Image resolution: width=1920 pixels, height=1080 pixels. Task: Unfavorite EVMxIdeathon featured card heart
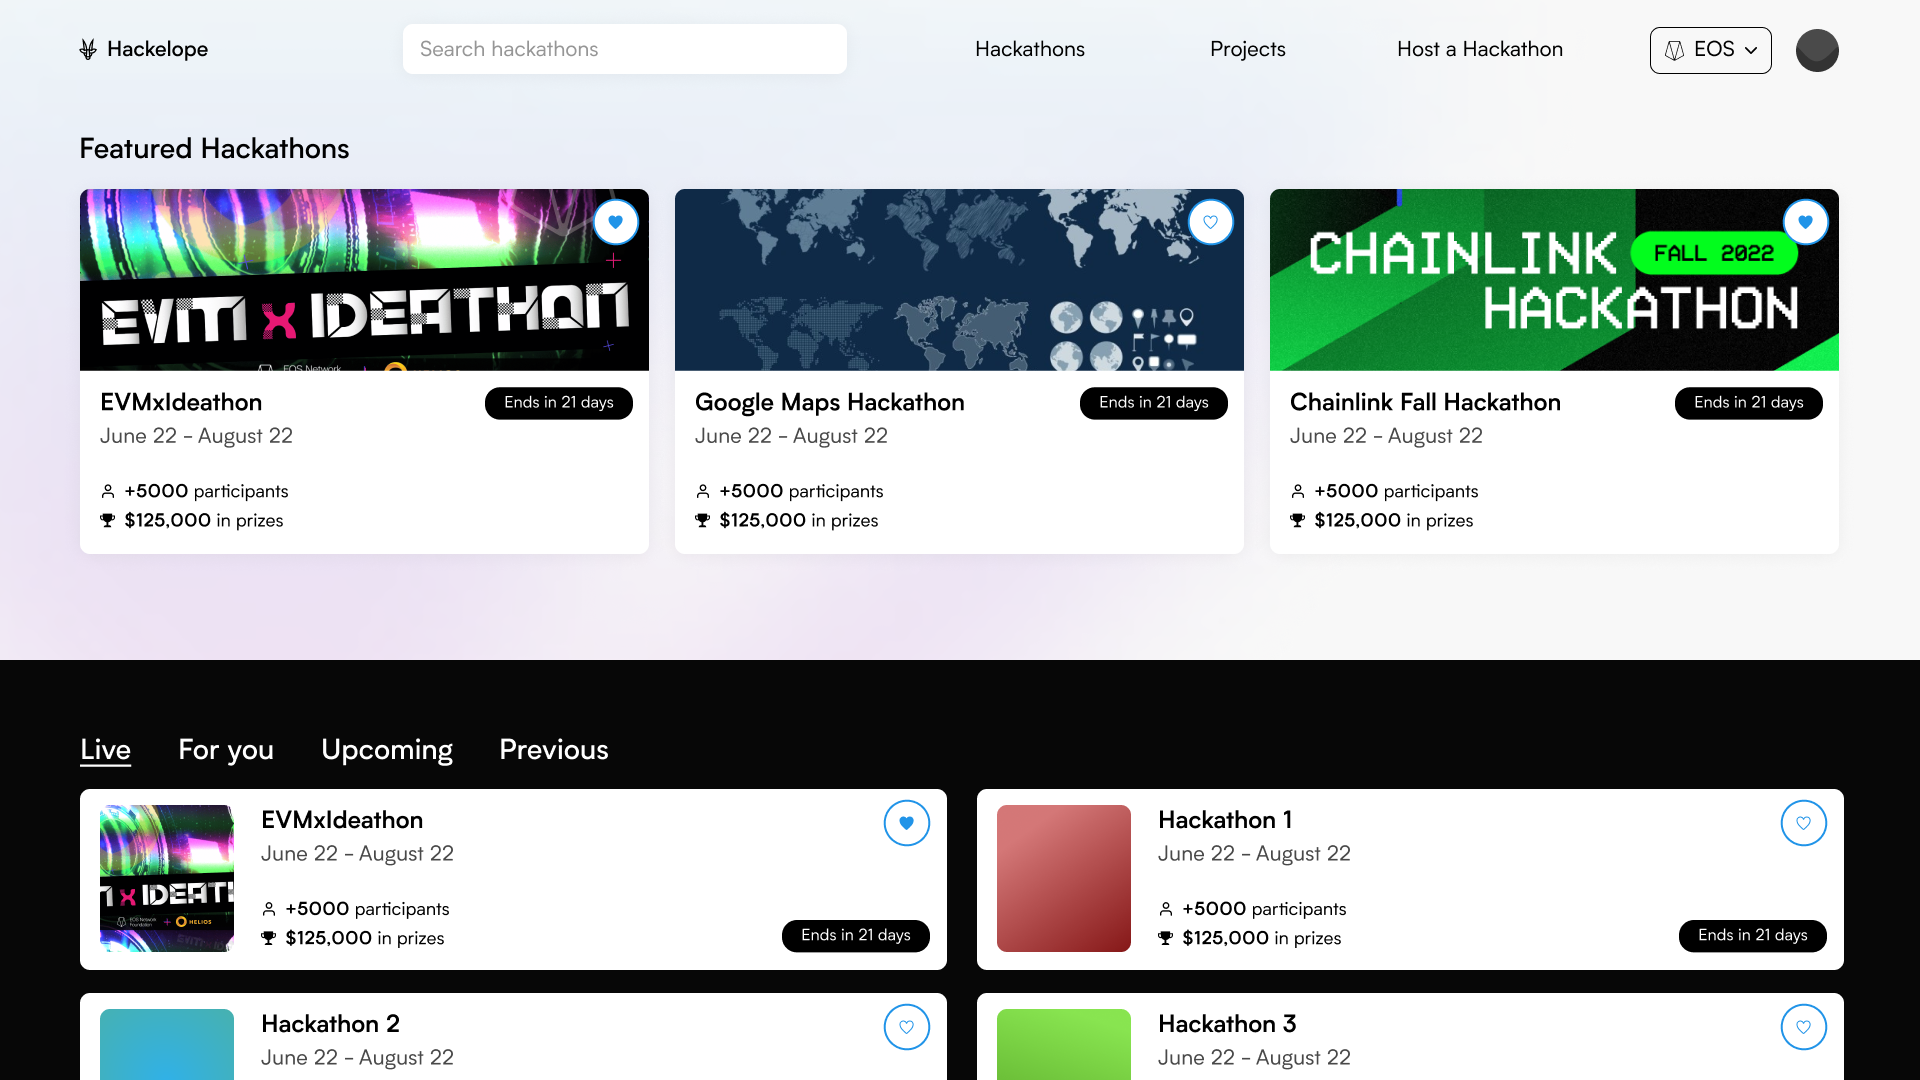point(616,222)
